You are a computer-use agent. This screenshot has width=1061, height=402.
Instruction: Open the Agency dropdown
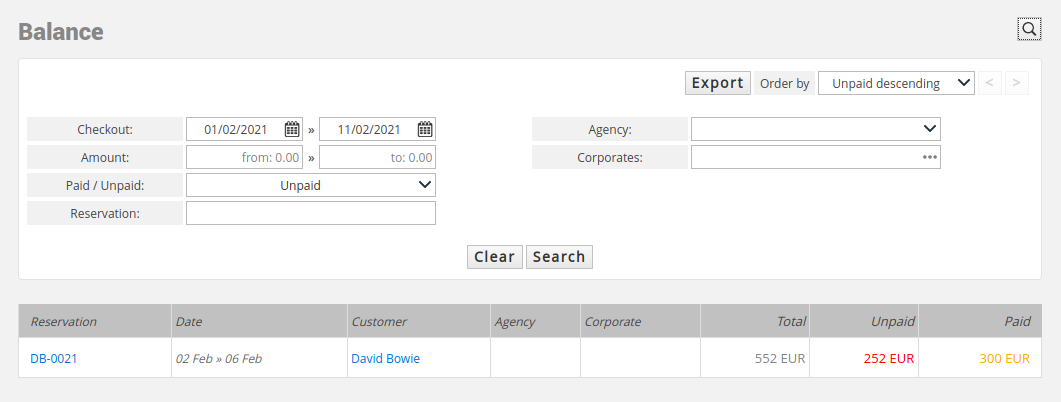tap(815, 129)
